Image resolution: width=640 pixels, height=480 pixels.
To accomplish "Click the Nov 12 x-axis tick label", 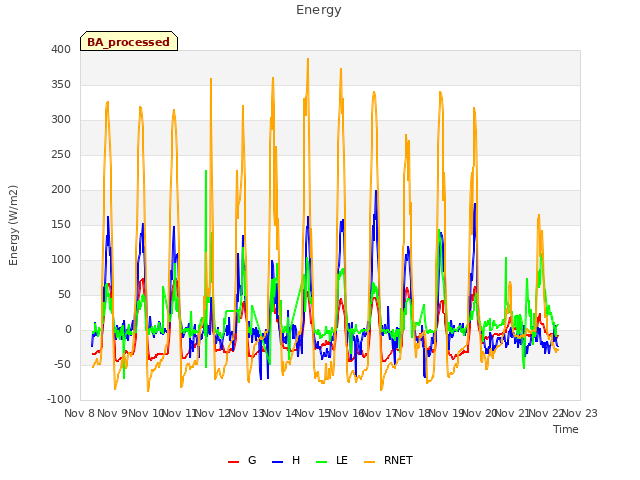I will 213,413.
